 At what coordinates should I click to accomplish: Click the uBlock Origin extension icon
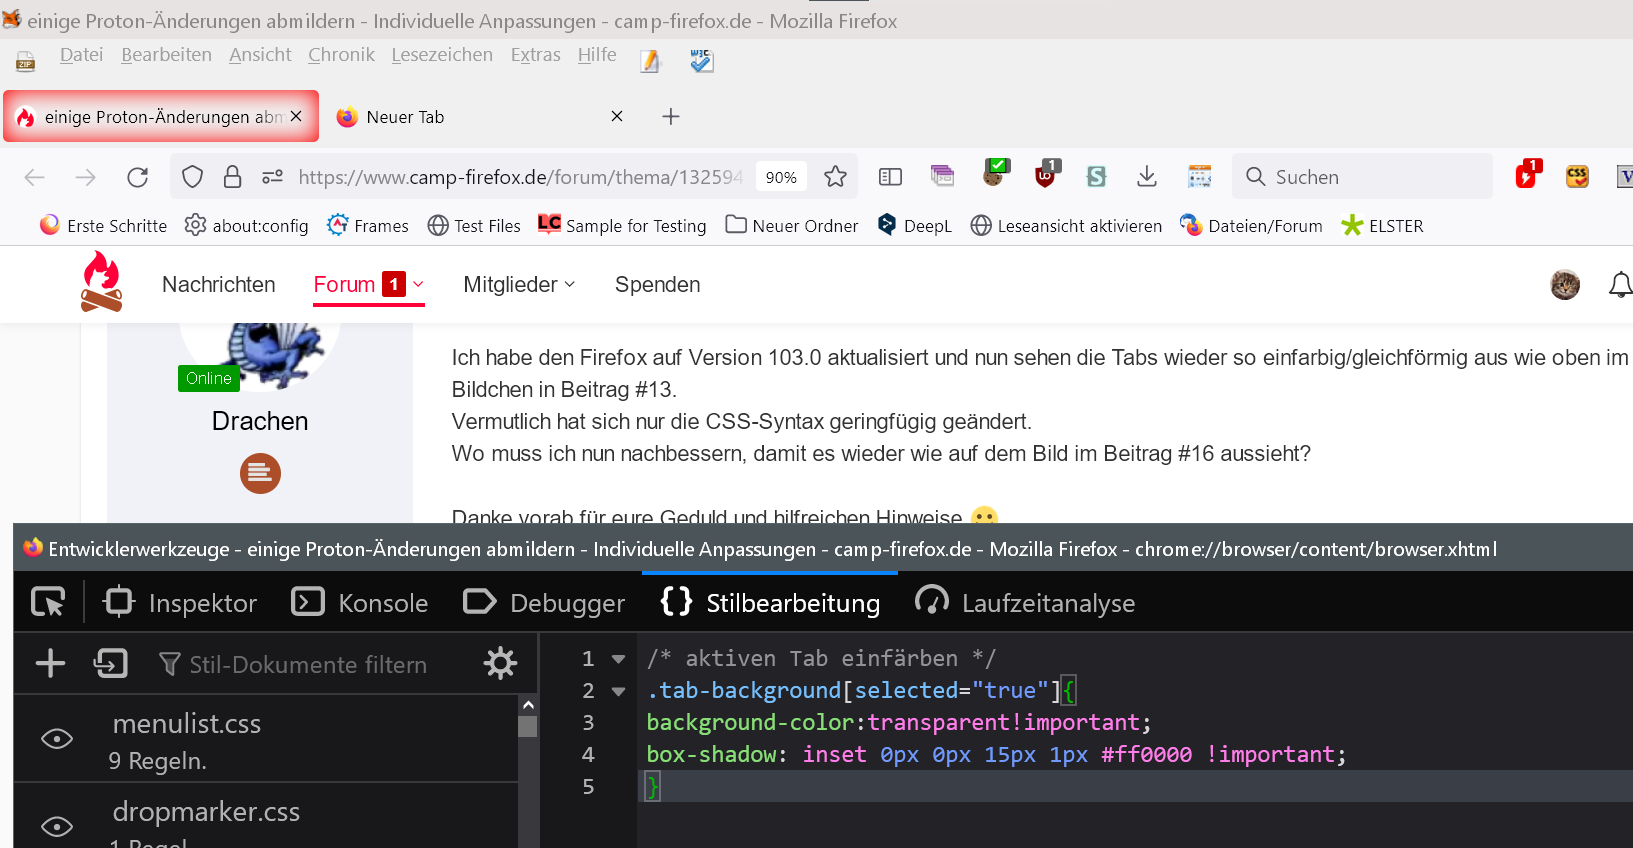click(x=1045, y=176)
